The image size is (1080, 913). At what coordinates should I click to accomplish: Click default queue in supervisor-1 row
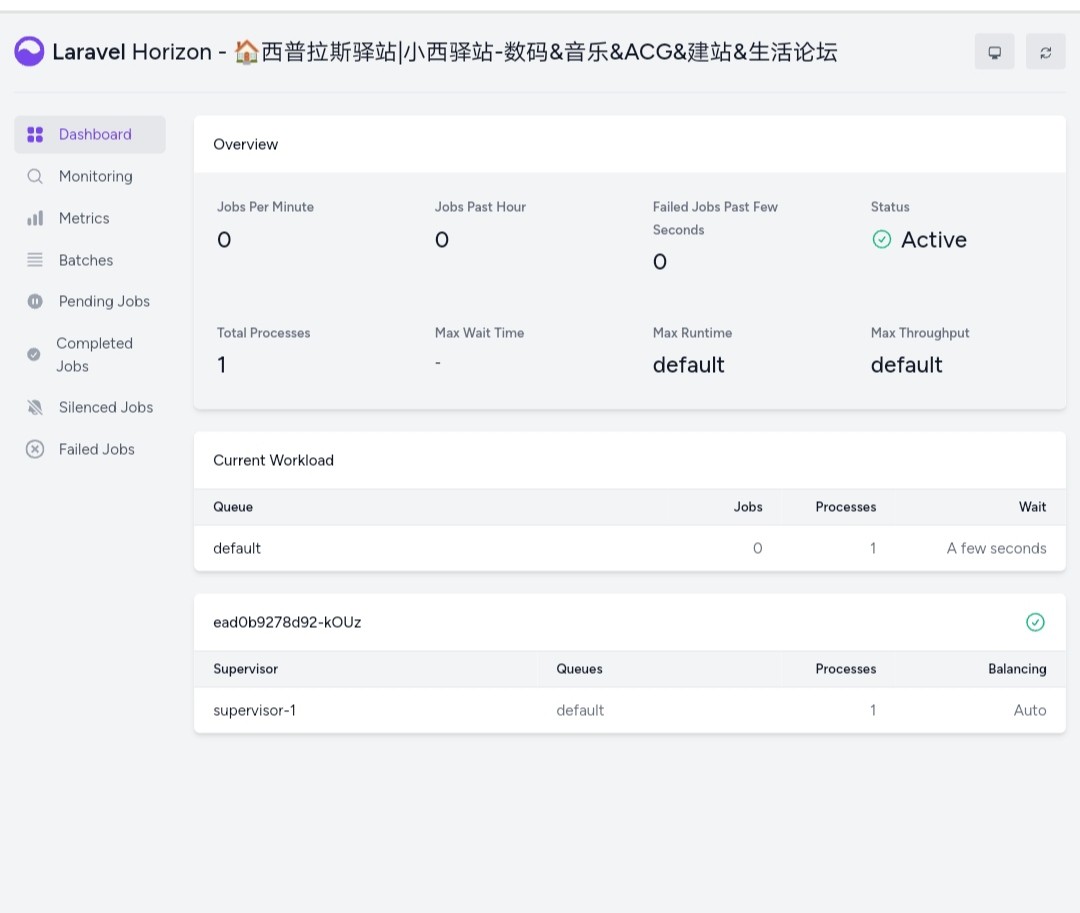click(x=580, y=710)
